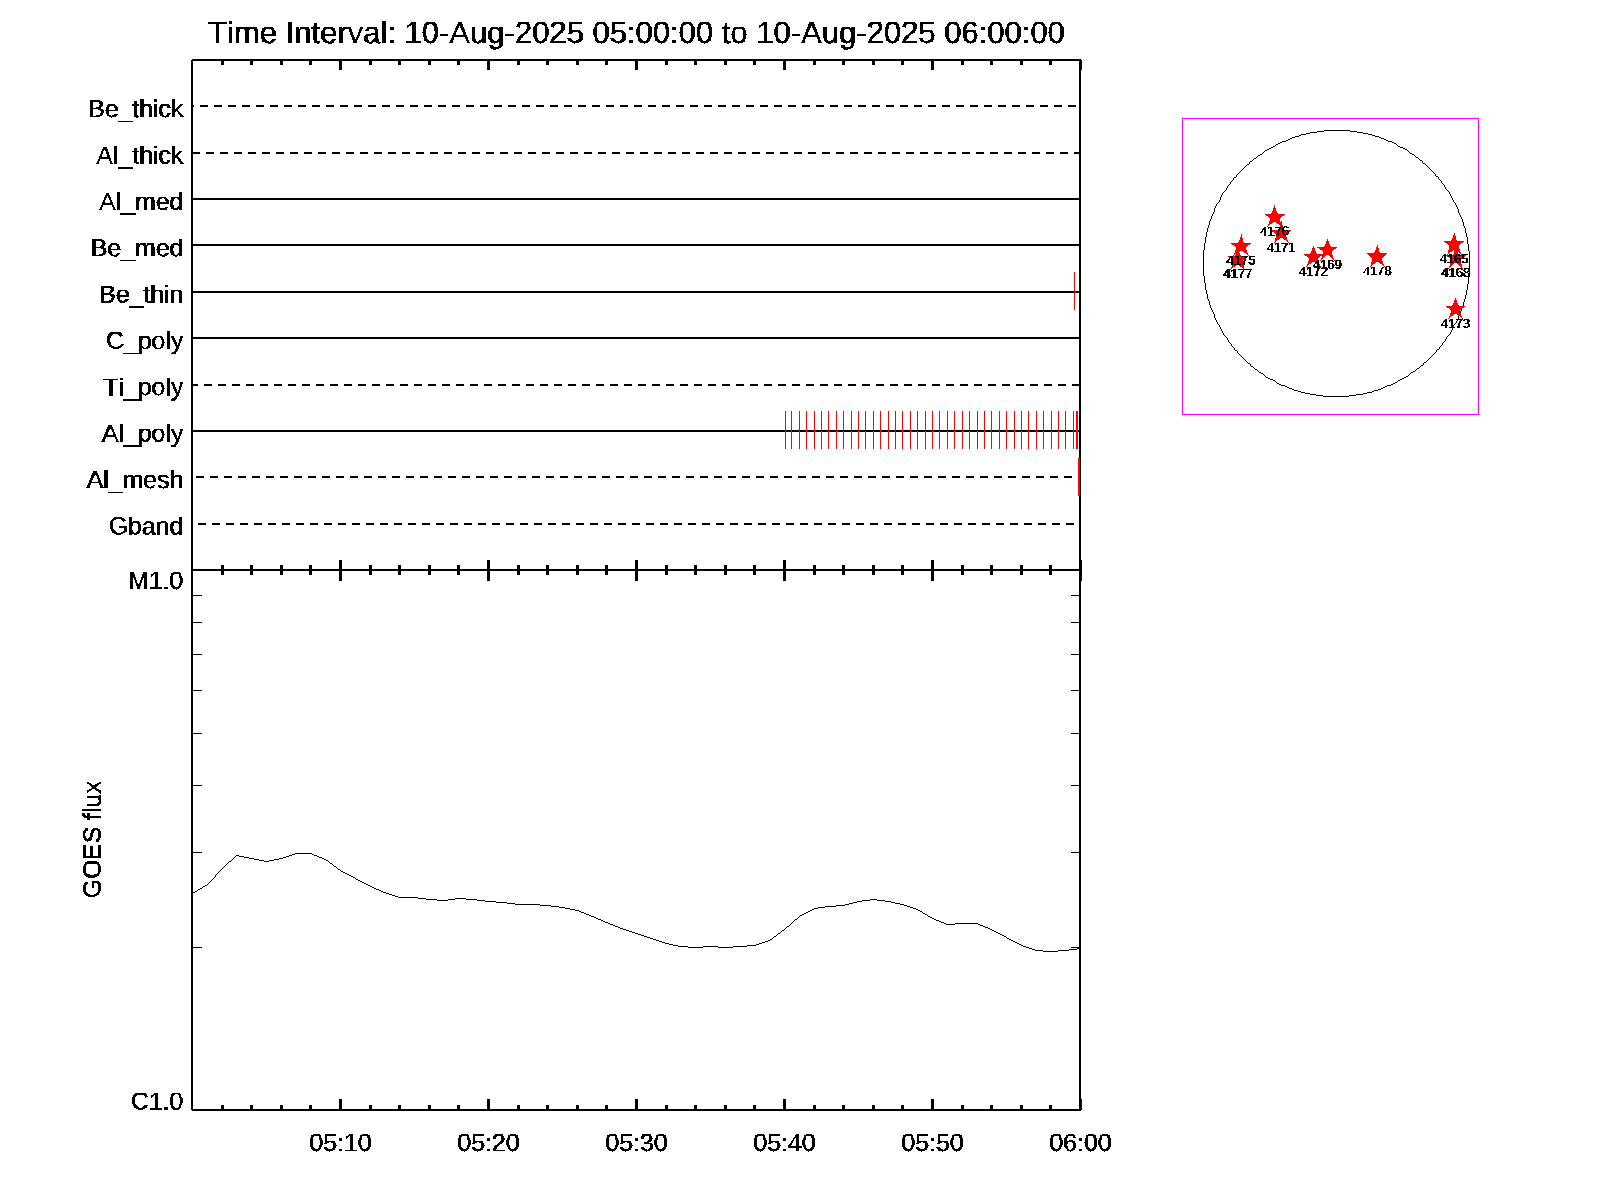Select the star marker above label 4169

point(1327,250)
